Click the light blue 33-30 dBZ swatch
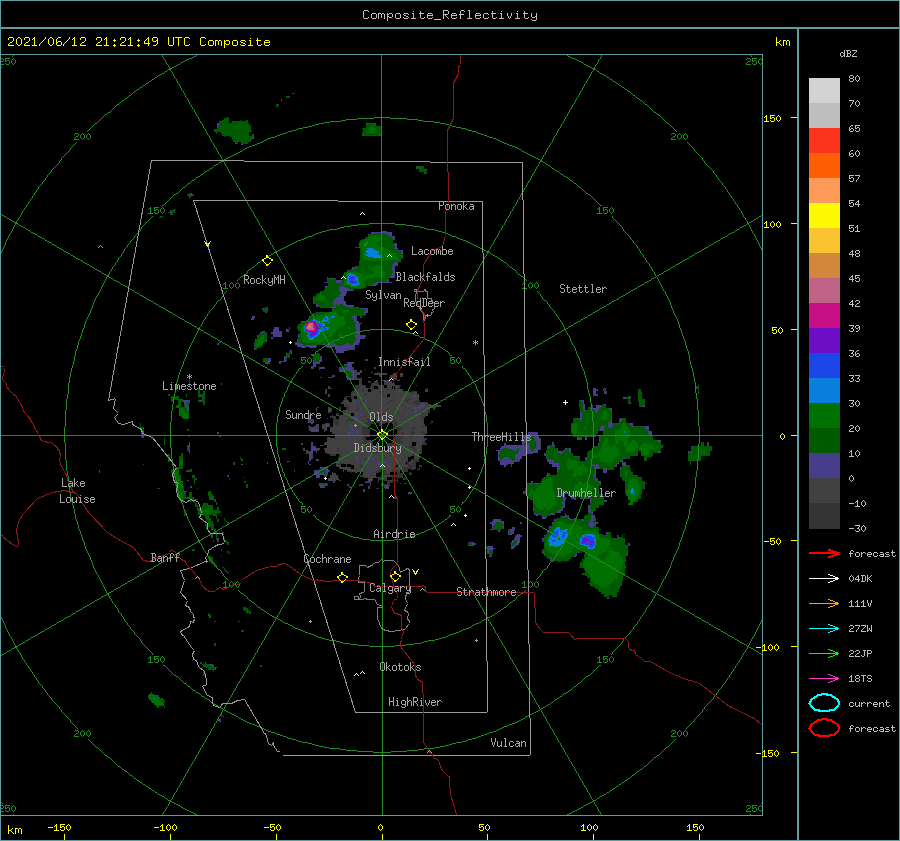Screen dimensions: 900x841 [824, 390]
